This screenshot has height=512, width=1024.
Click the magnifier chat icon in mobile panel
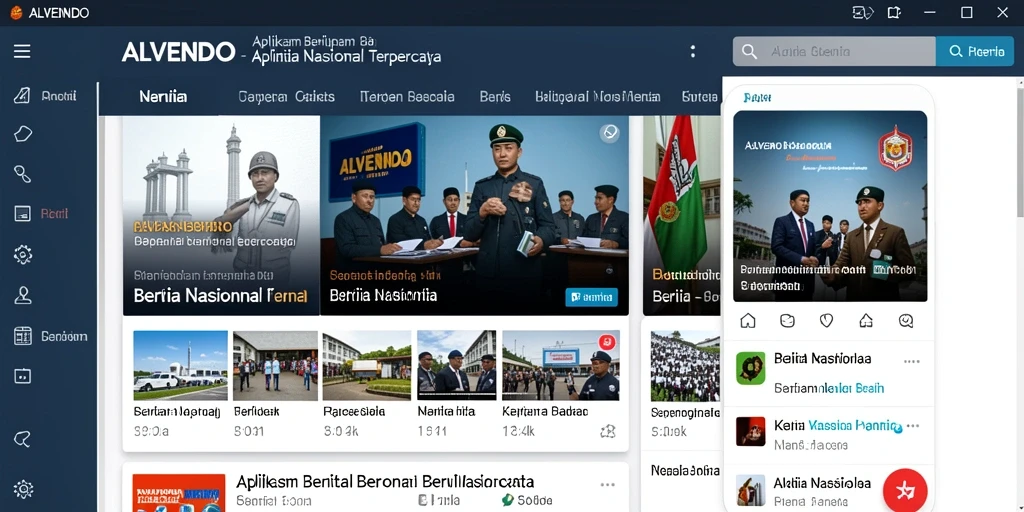pyautogui.click(x=906, y=321)
